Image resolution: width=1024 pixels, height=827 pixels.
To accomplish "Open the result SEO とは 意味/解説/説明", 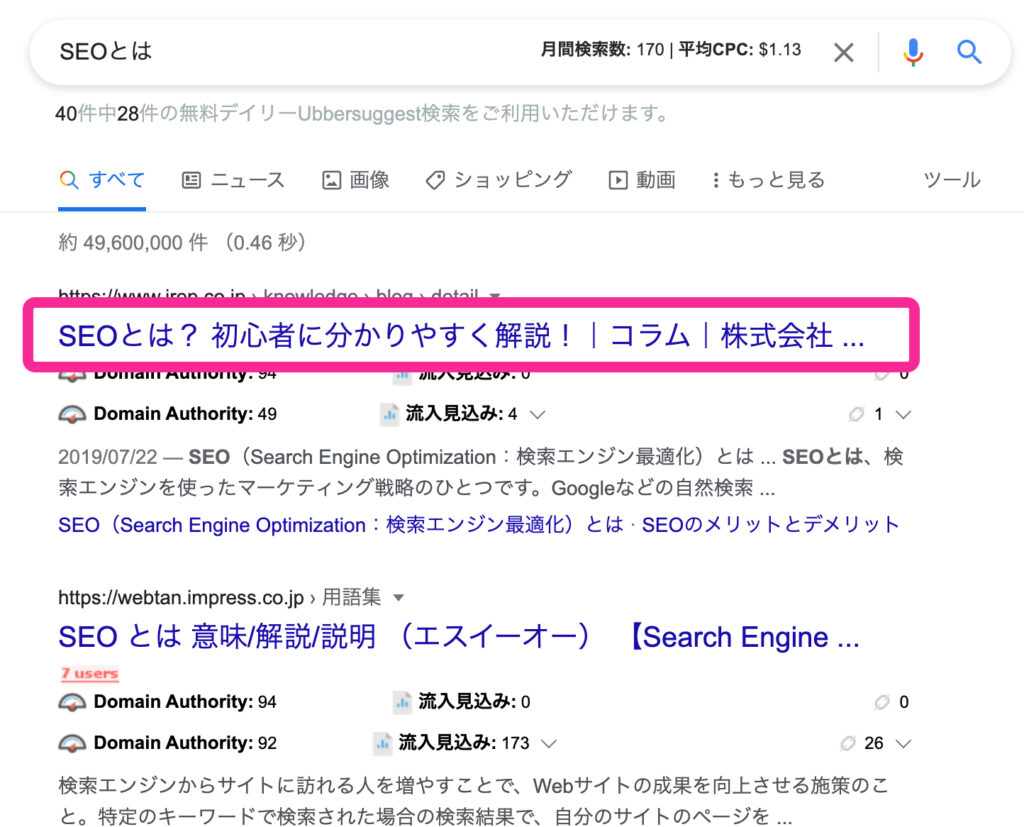I will [x=458, y=636].
